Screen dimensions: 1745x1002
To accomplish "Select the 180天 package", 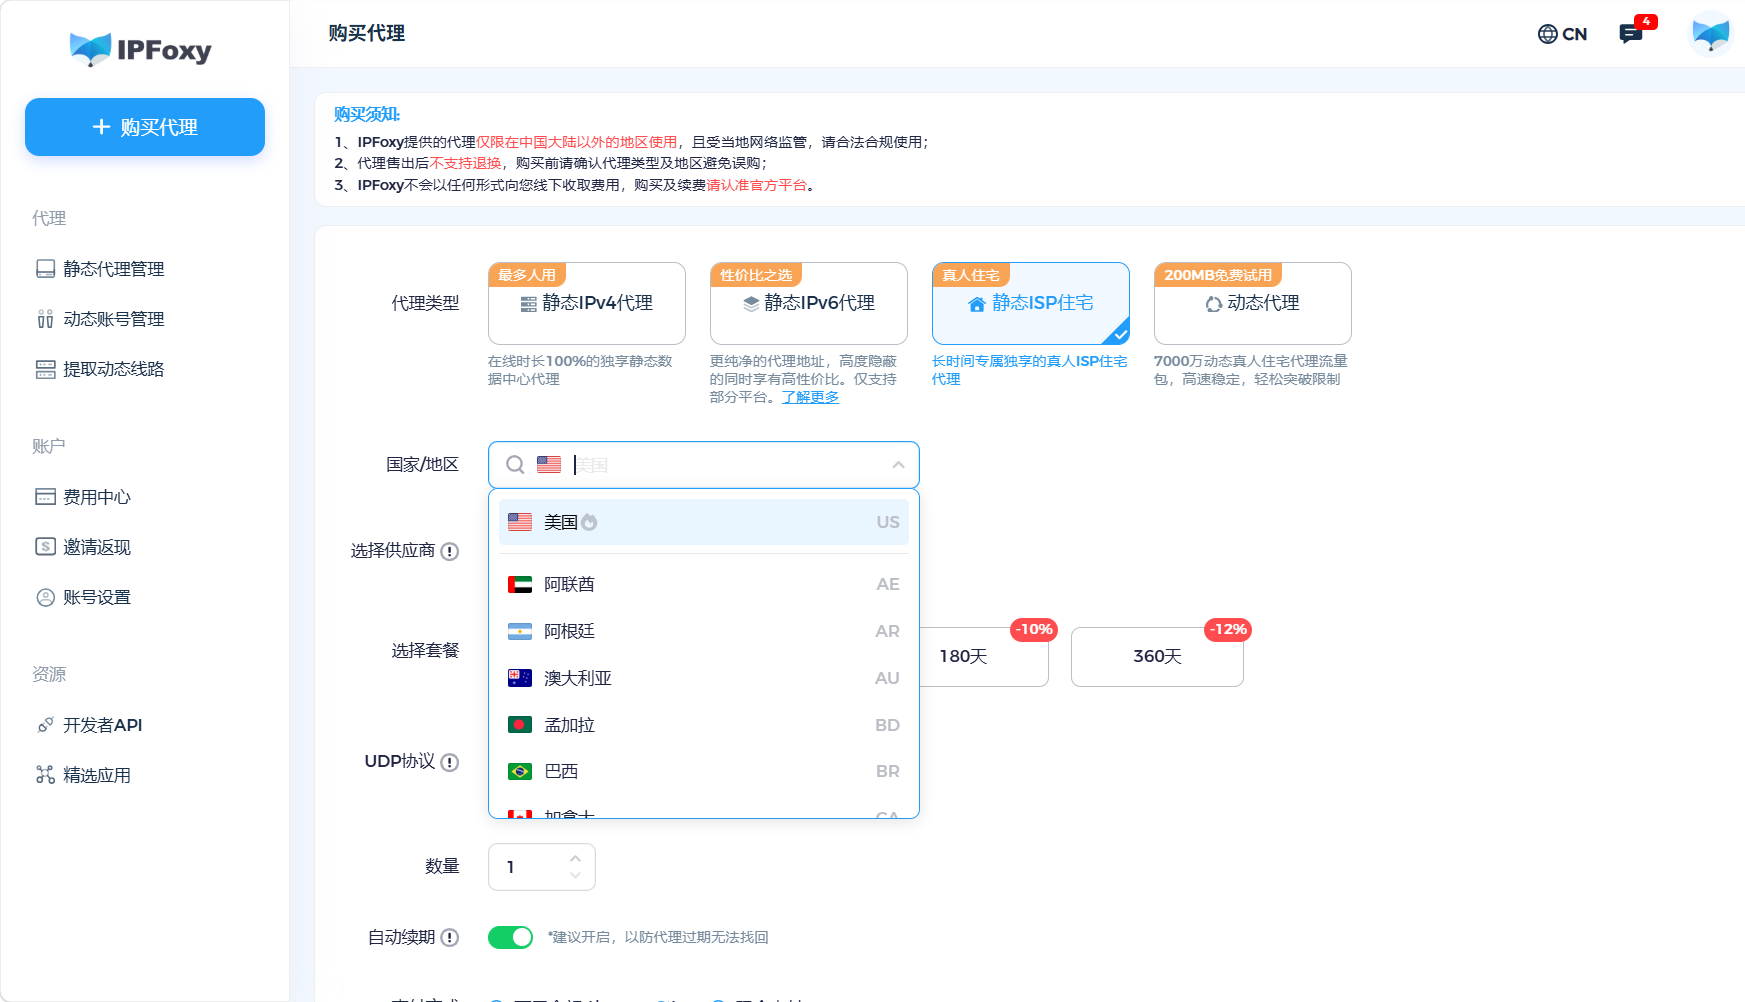I will [984, 656].
